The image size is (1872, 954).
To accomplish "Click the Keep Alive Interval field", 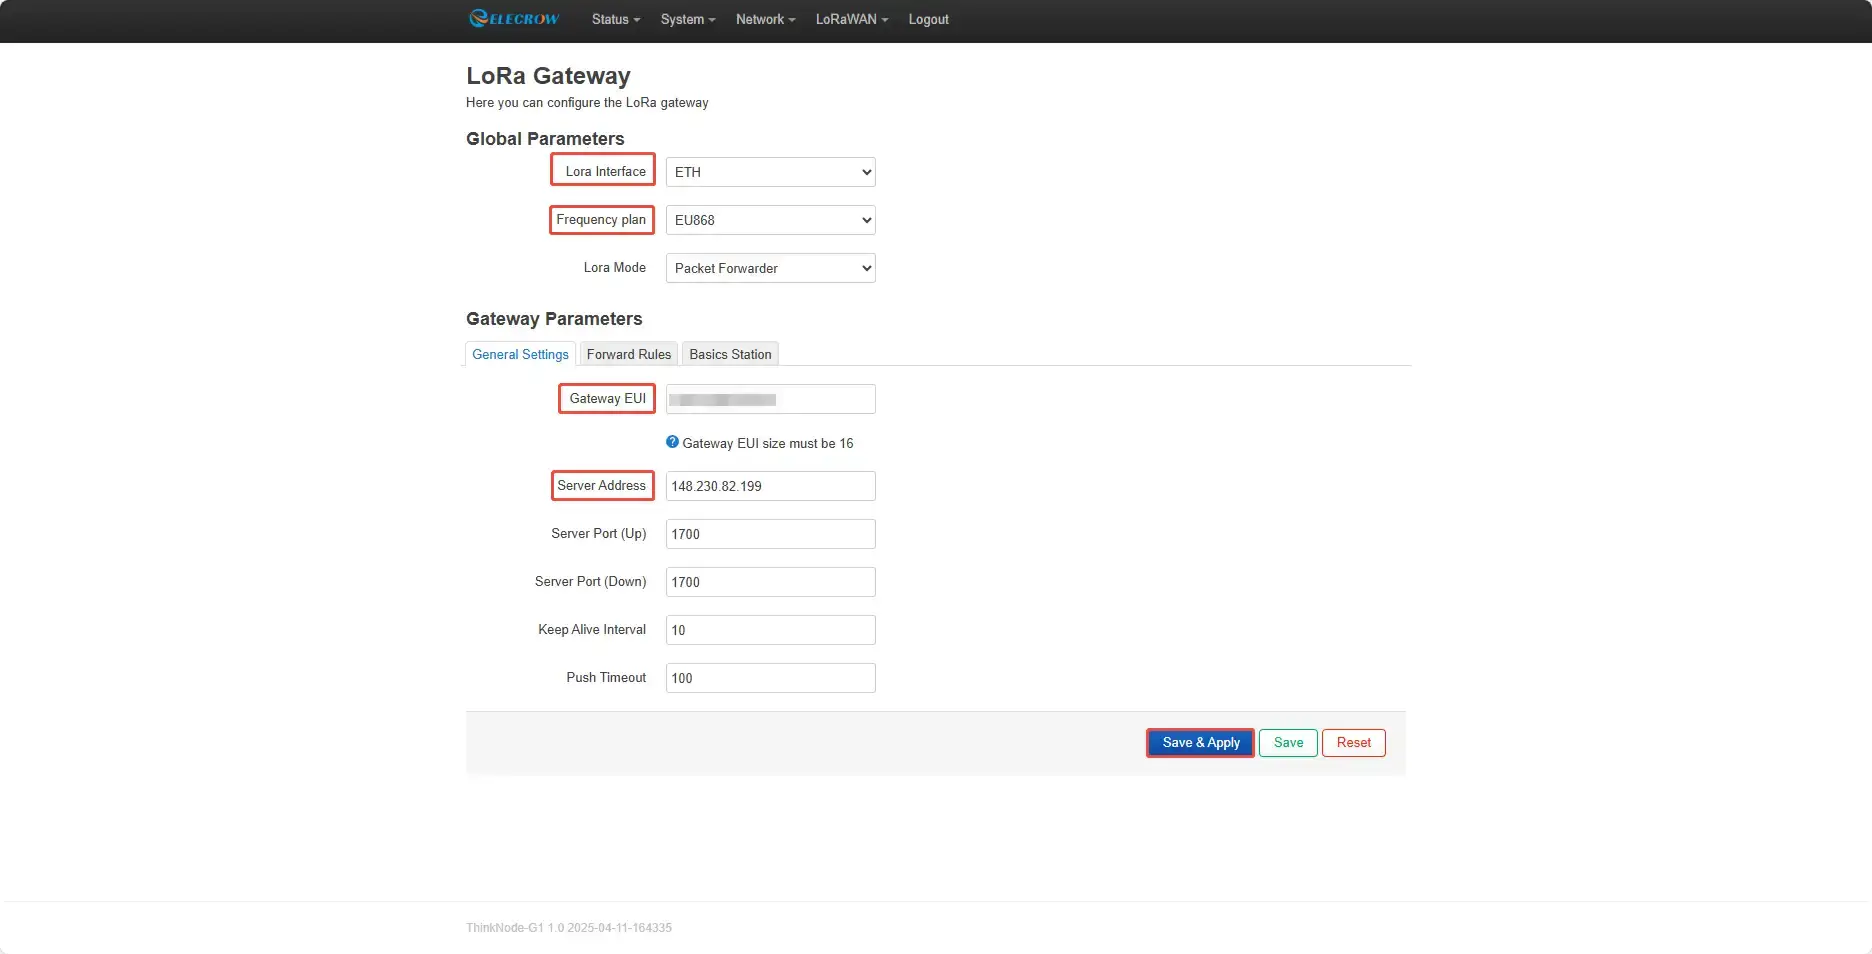I will pos(770,630).
